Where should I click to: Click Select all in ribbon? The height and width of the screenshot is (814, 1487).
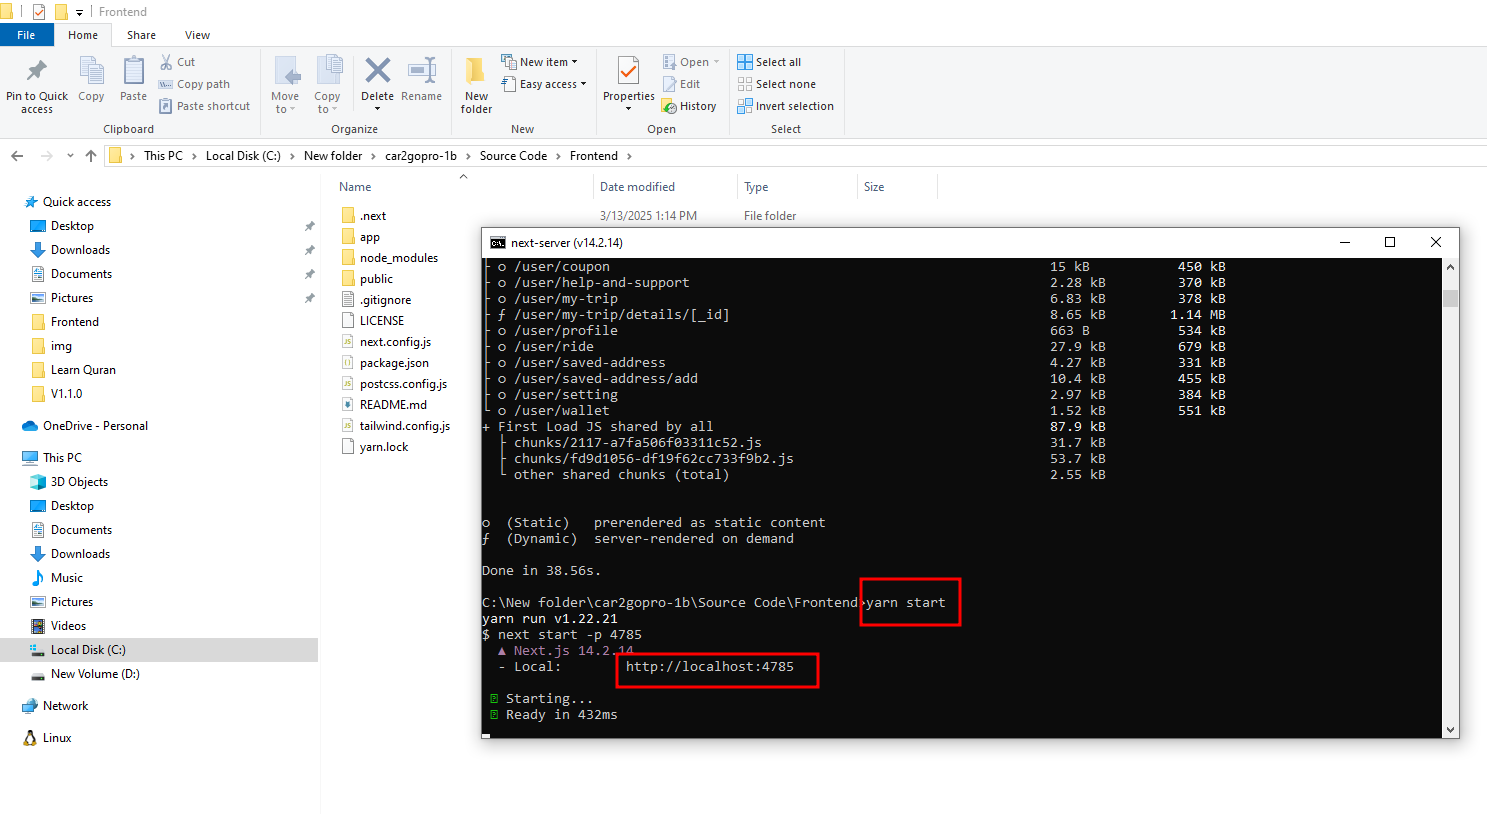769,62
